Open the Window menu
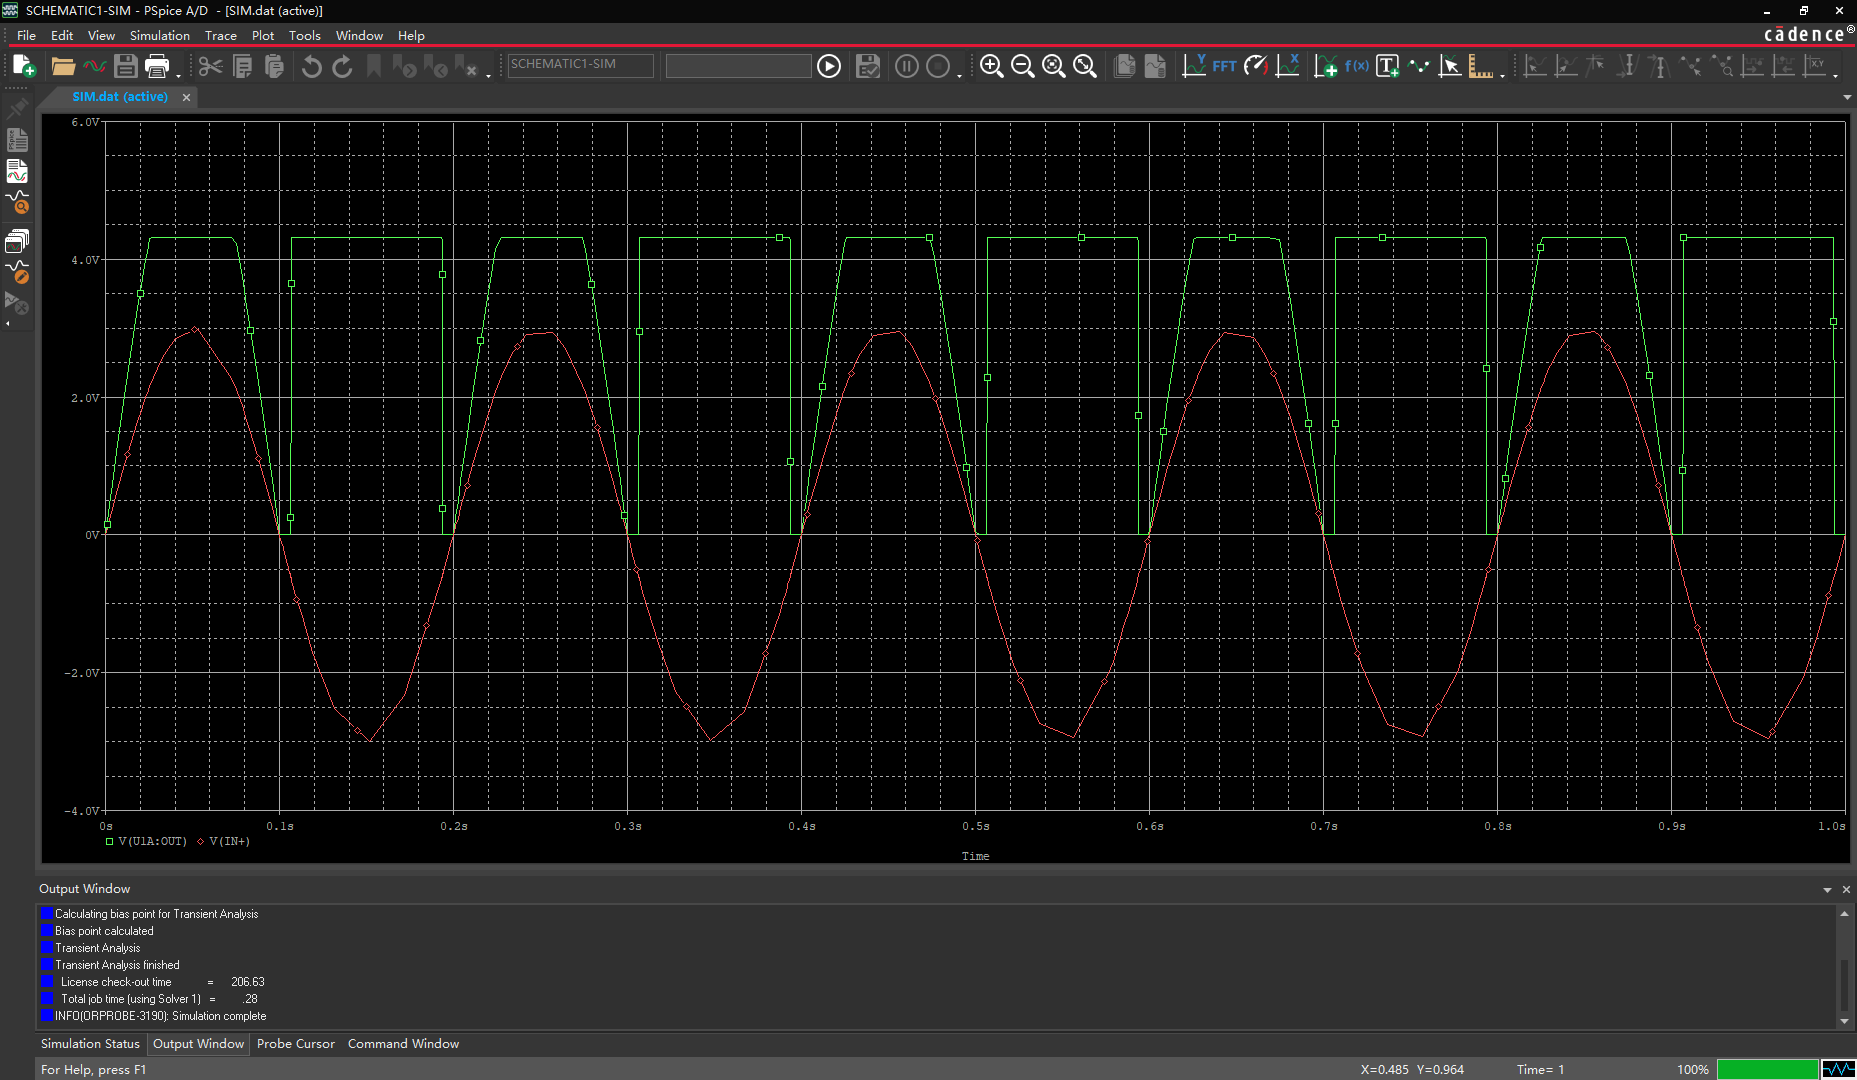Screen dimensions: 1857x1080 359,35
